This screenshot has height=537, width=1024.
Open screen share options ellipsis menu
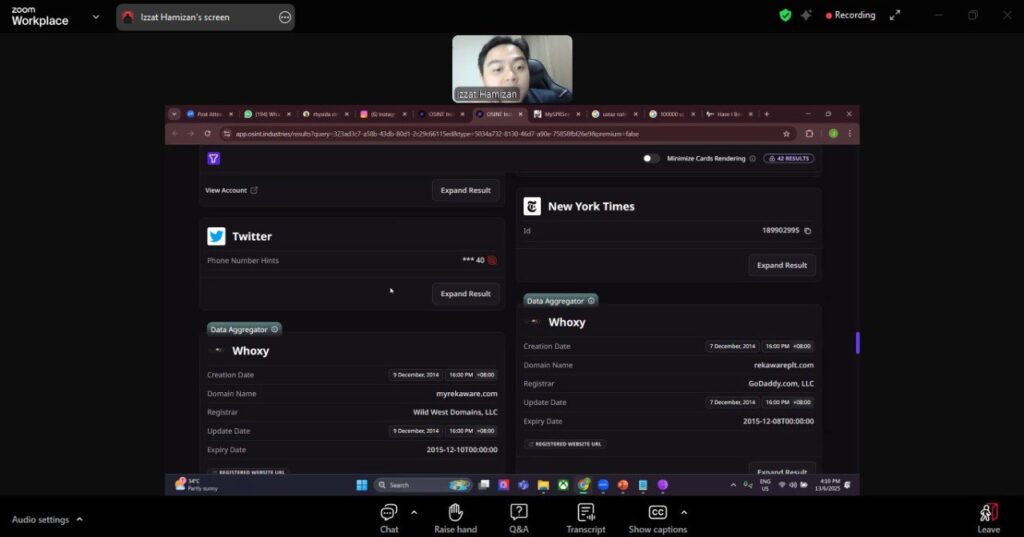coord(285,17)
